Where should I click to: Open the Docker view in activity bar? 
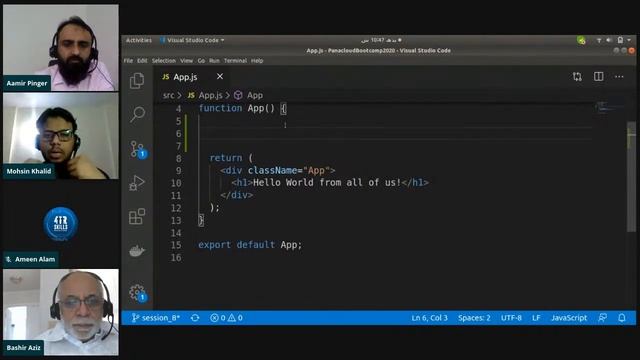137,251
